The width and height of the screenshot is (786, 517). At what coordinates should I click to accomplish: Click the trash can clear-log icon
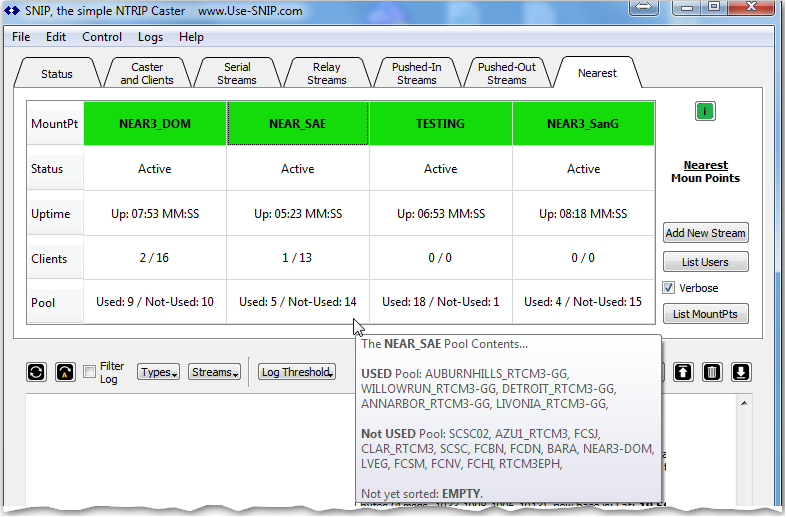pyautogui.click(x=711, y=372)
